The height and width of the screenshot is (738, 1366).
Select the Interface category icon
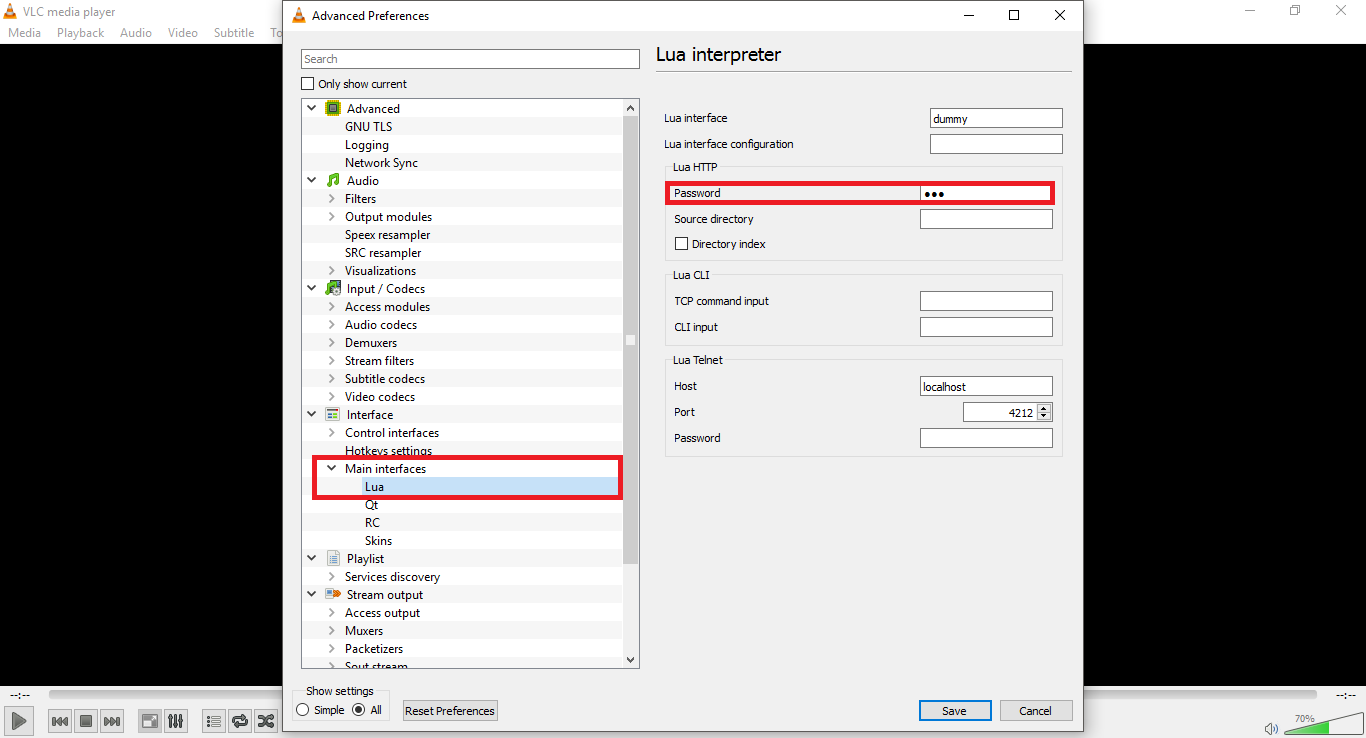[x=333, y=414]
